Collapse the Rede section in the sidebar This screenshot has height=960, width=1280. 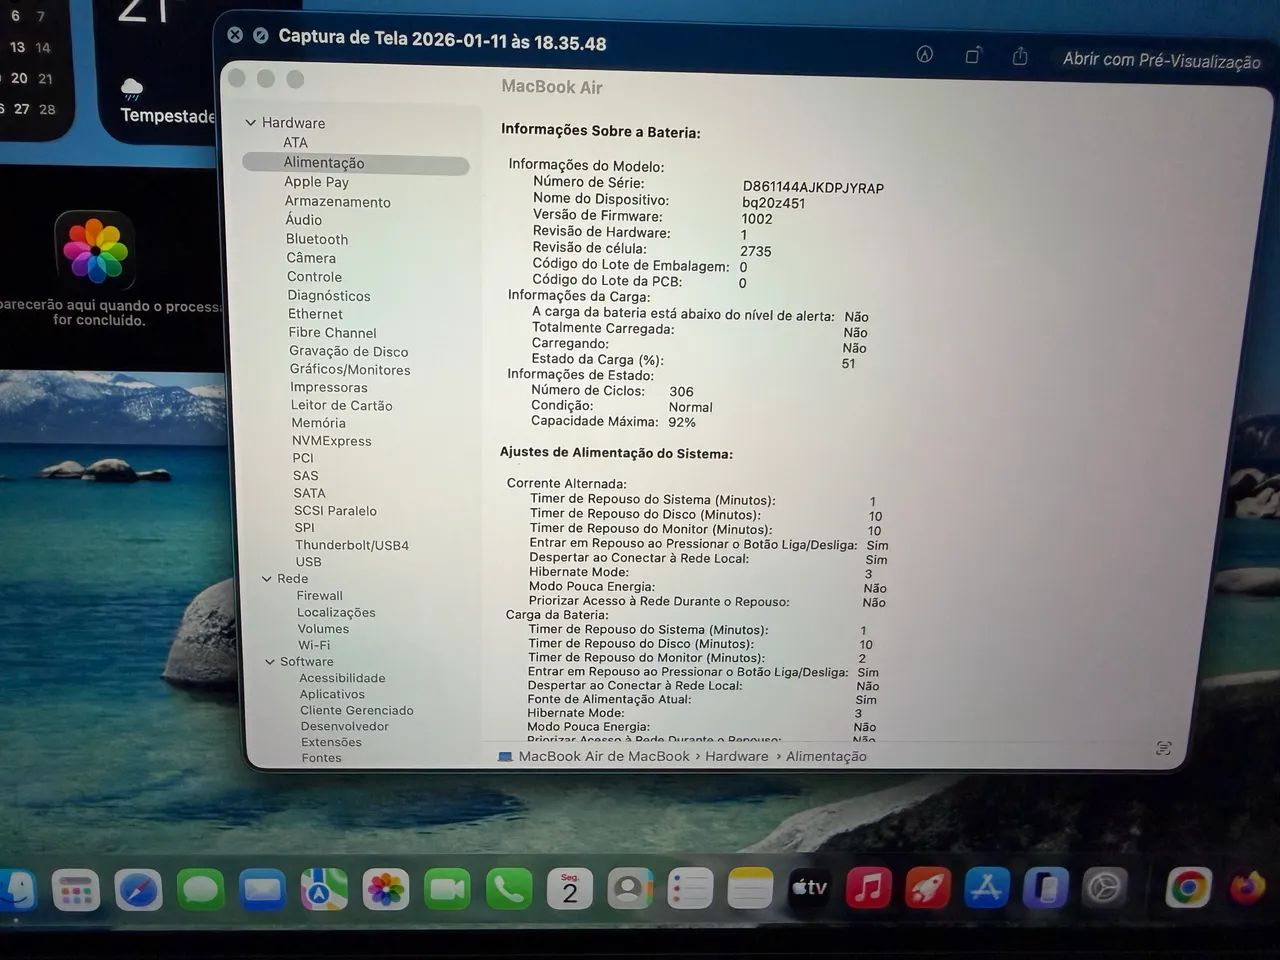(x=265, y=578)
